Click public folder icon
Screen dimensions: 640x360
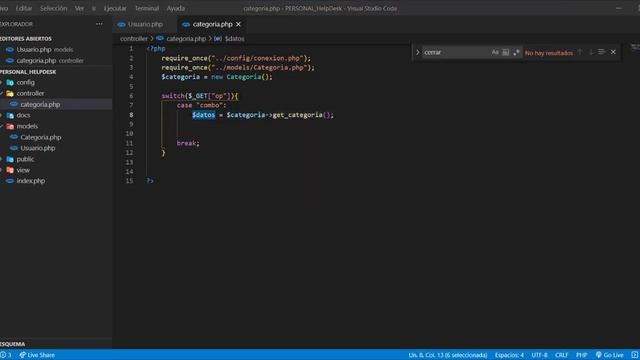tap(10, 159)
